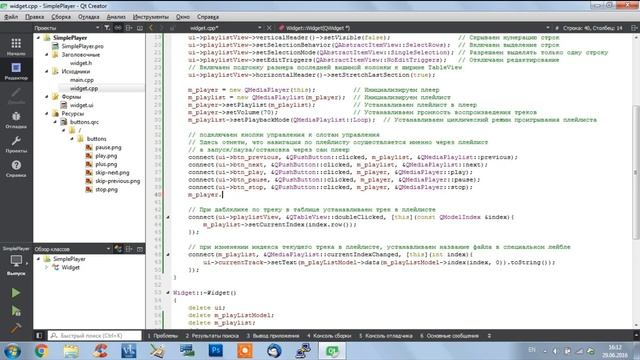Viewport: 640px width, 360px height.
Task: Show the Консоль сборки pane
Action: coord(329,336)
